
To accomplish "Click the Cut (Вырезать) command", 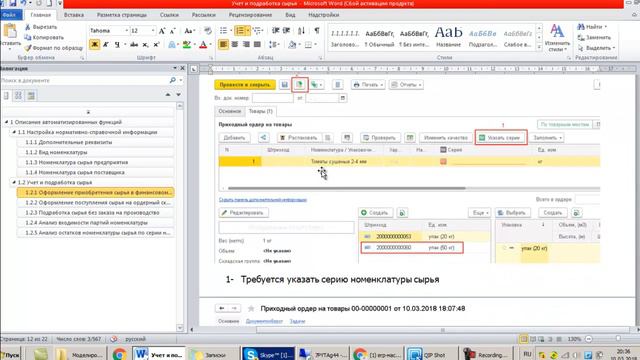I will tap(41, 27).
